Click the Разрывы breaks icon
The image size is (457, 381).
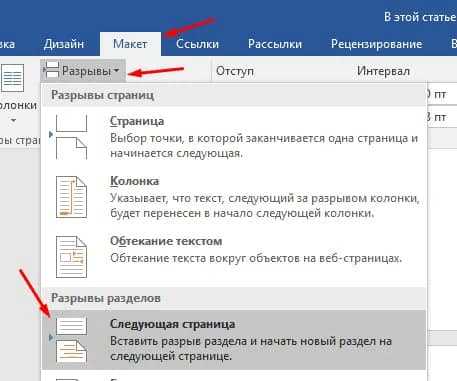[x=52, y=70]
